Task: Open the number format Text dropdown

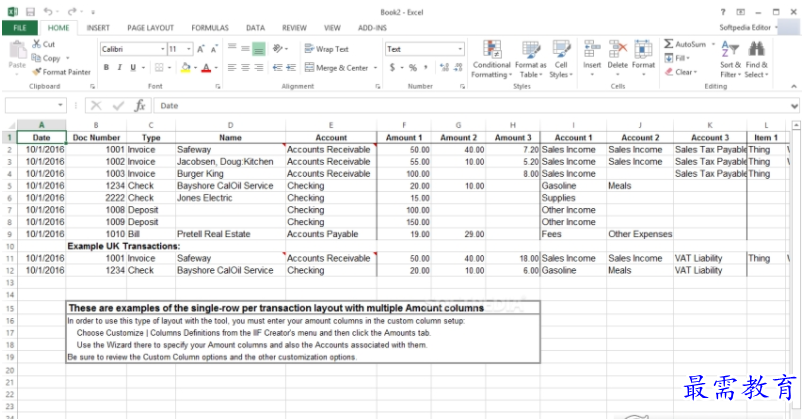Action: (x=460, y=49)
